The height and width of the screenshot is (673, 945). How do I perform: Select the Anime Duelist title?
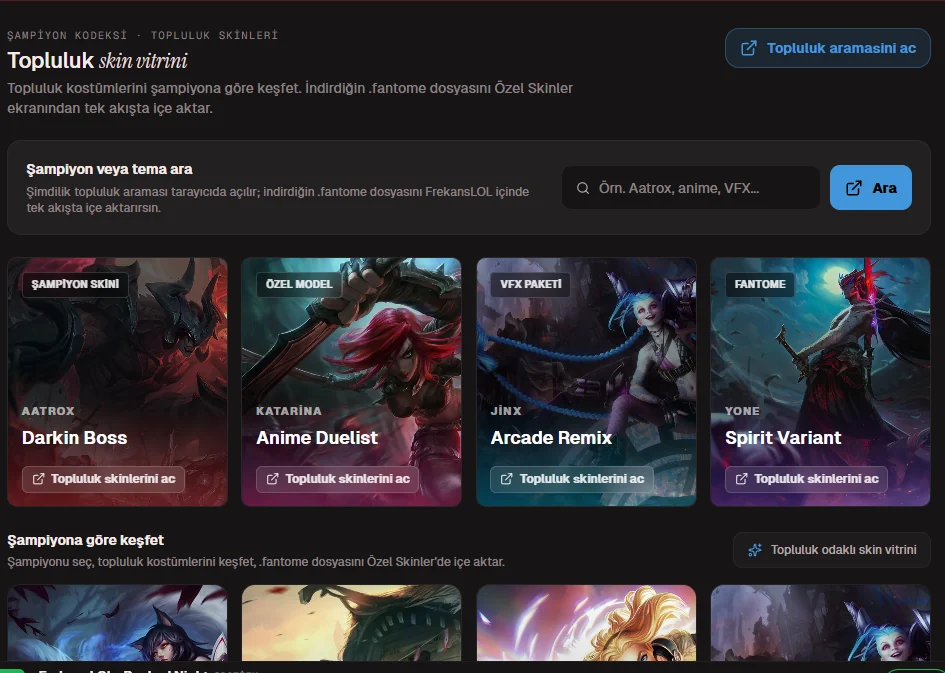click(x=317, y=438)
